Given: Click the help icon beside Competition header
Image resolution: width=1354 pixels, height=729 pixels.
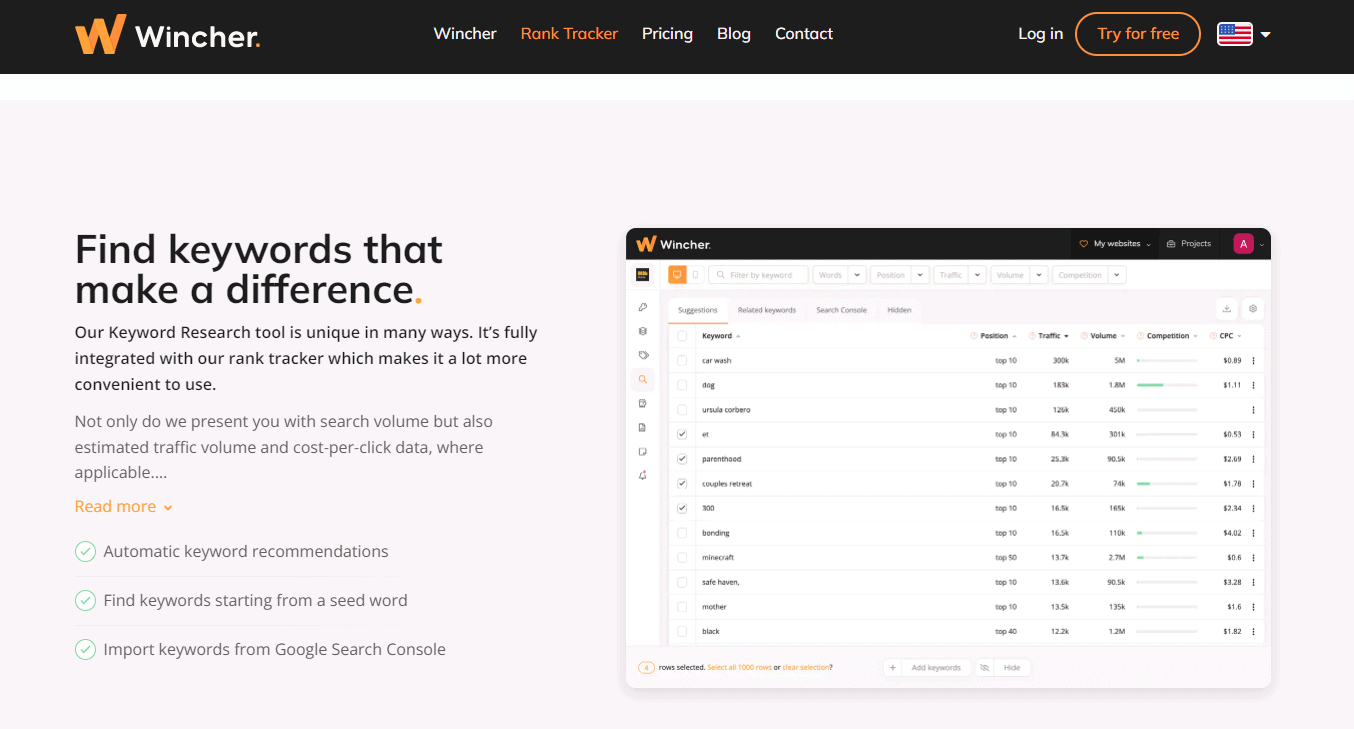Looking at the screenshot, I should coord(1140,336).
